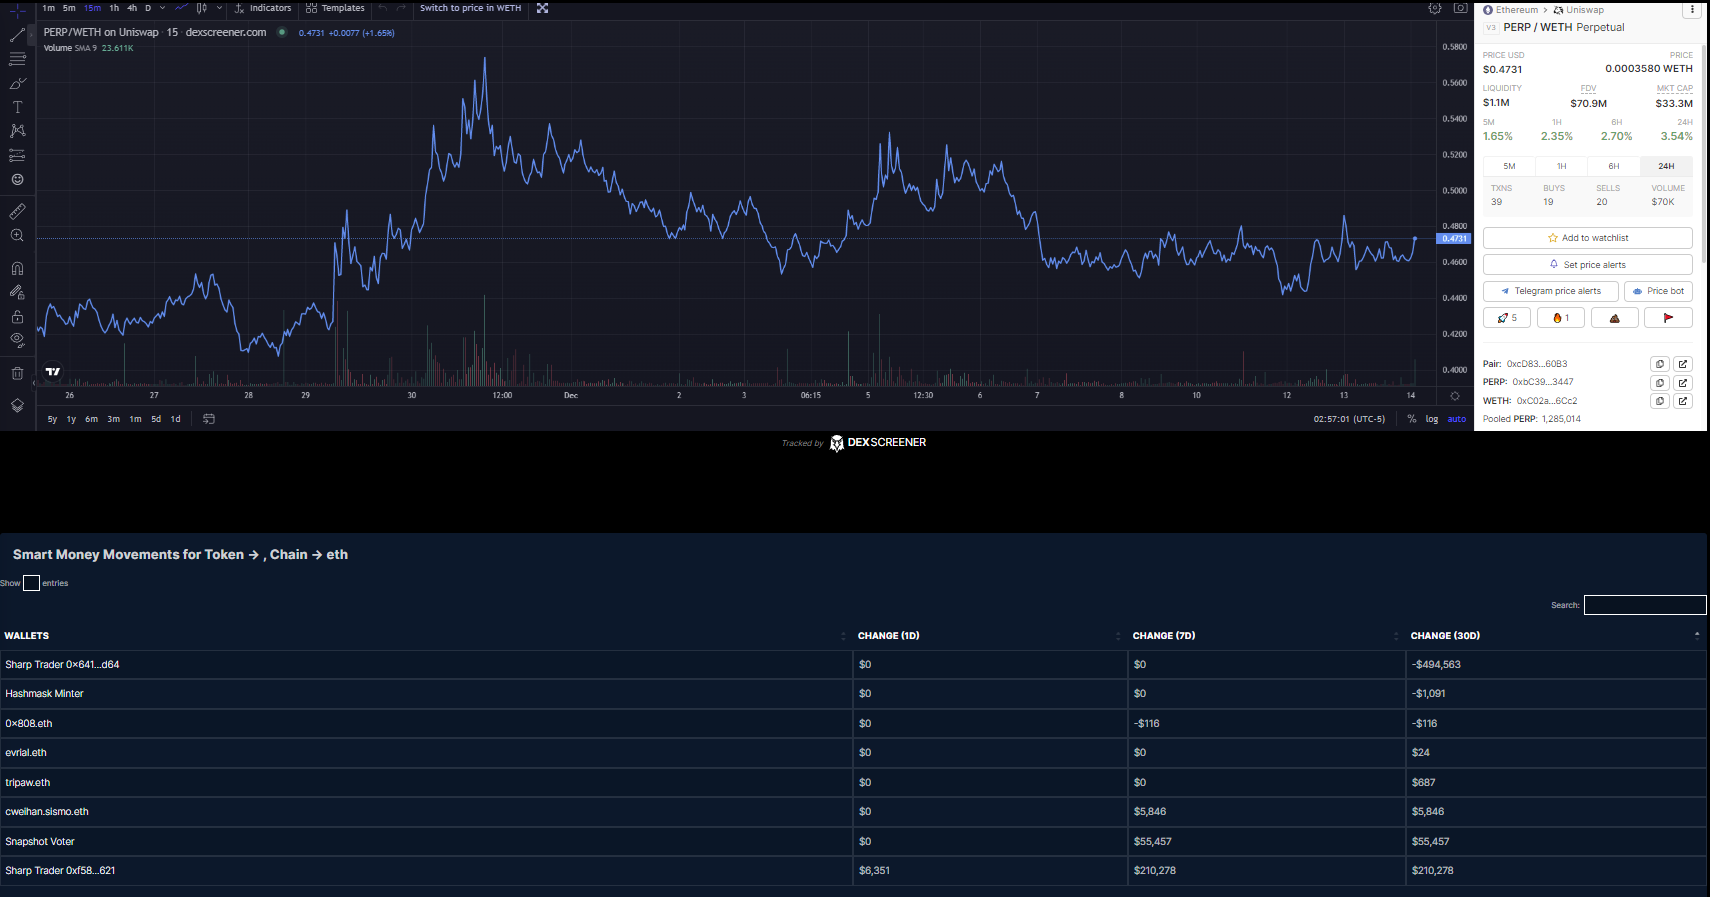The height and width of the screenshot is (897, 1710).
Task: Click the axis settings gear below price scale
Action: click(1455, 396)
